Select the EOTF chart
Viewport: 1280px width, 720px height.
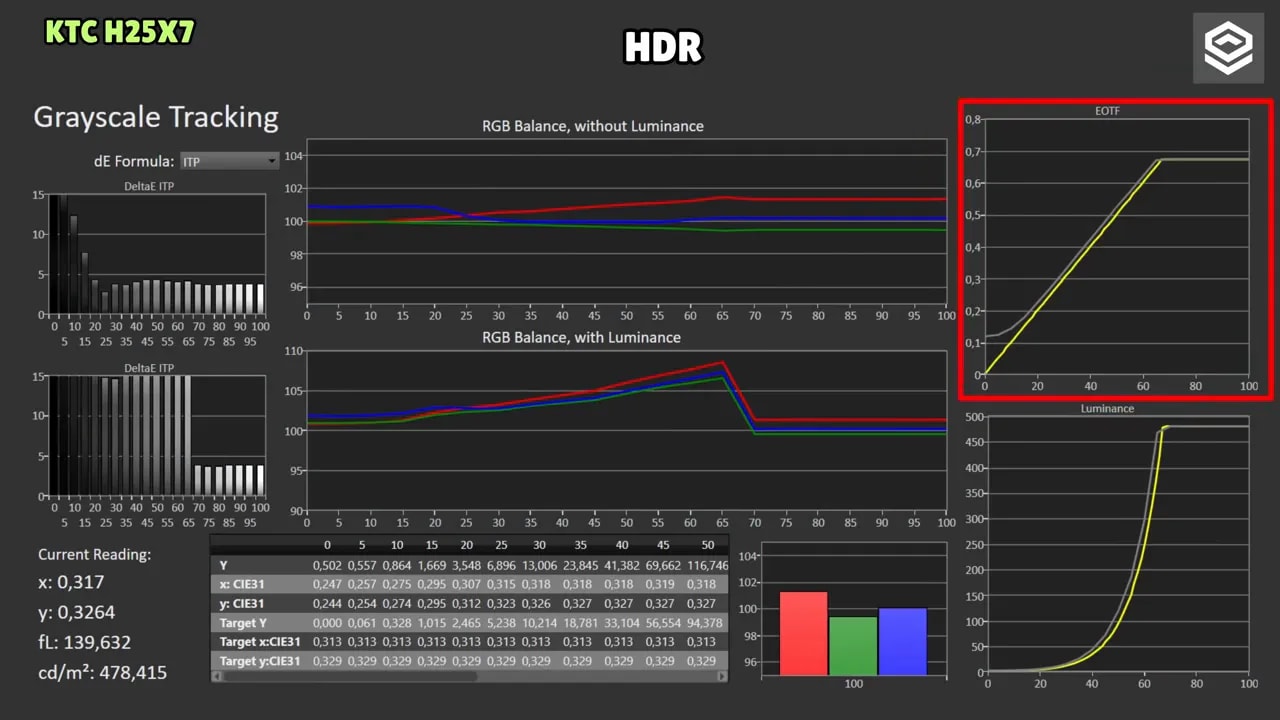[1116, 249]
